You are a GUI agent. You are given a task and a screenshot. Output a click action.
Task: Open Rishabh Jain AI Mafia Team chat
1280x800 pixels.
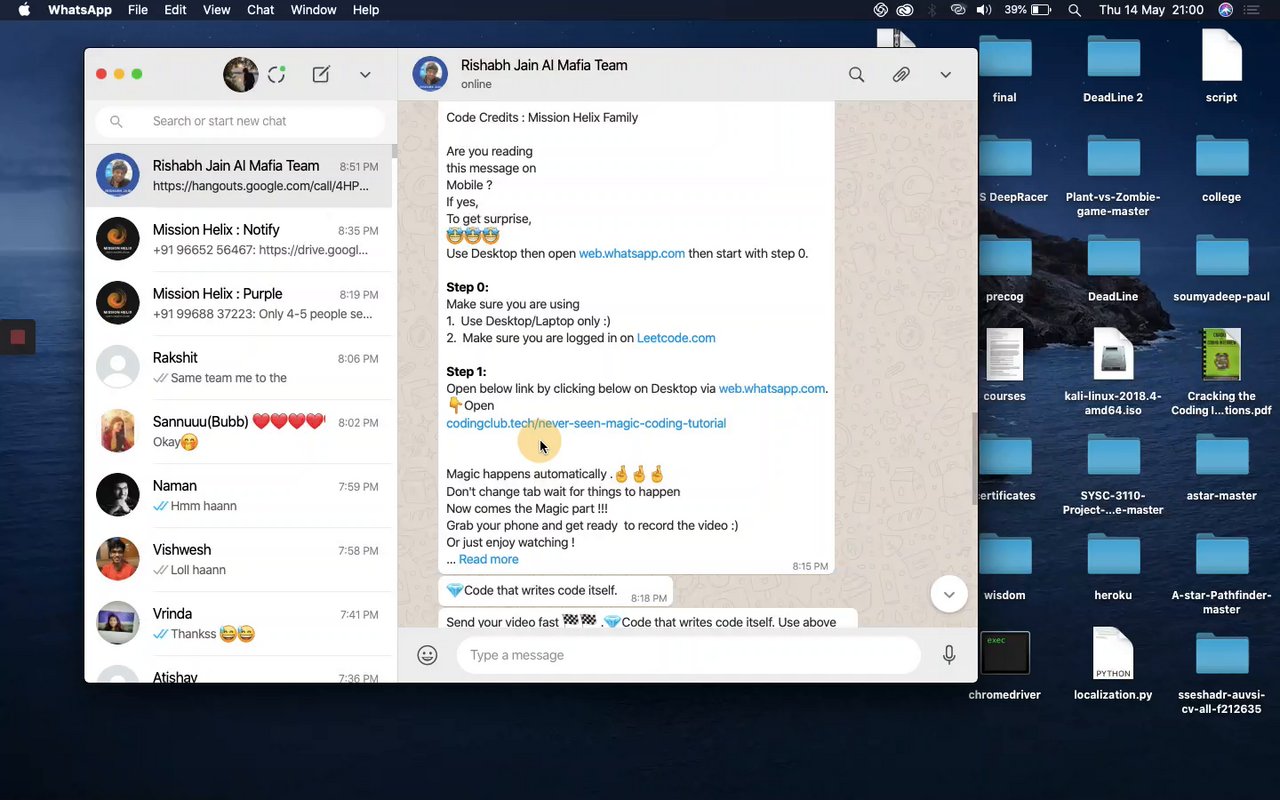click(240, 175)
